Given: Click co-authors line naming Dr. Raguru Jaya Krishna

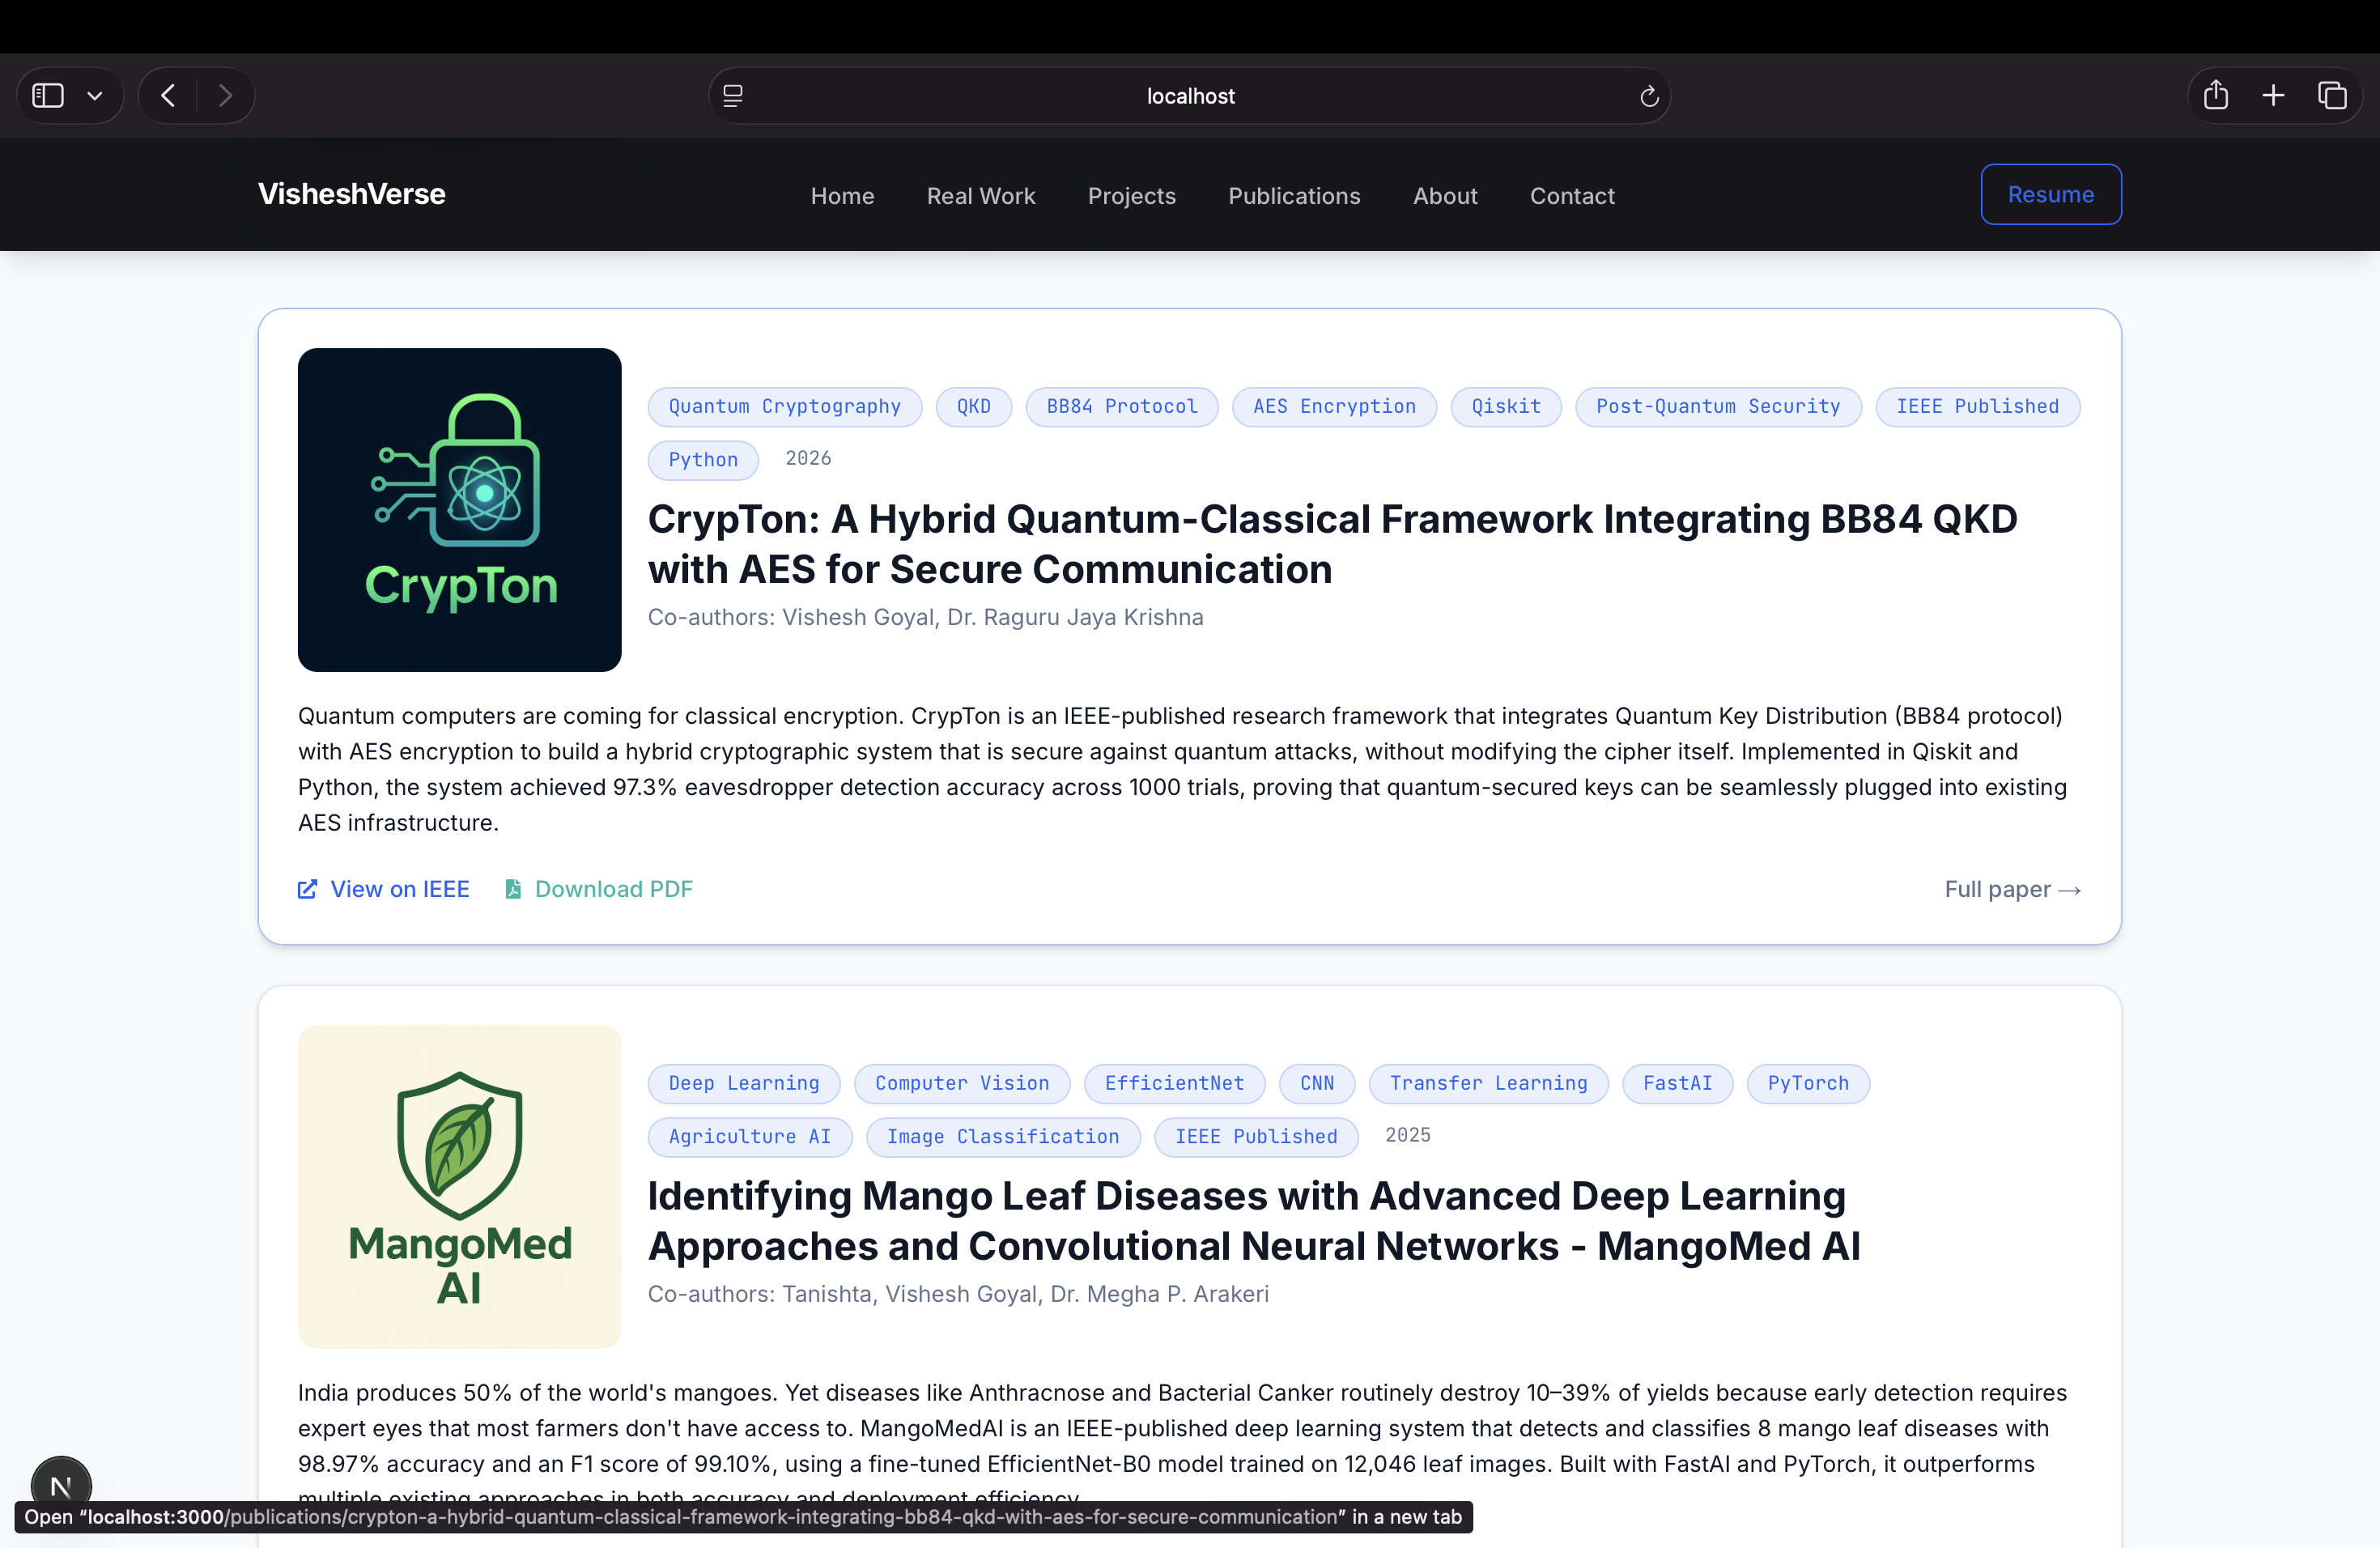Looking at the screenshot, I should [x=926, y=617].
